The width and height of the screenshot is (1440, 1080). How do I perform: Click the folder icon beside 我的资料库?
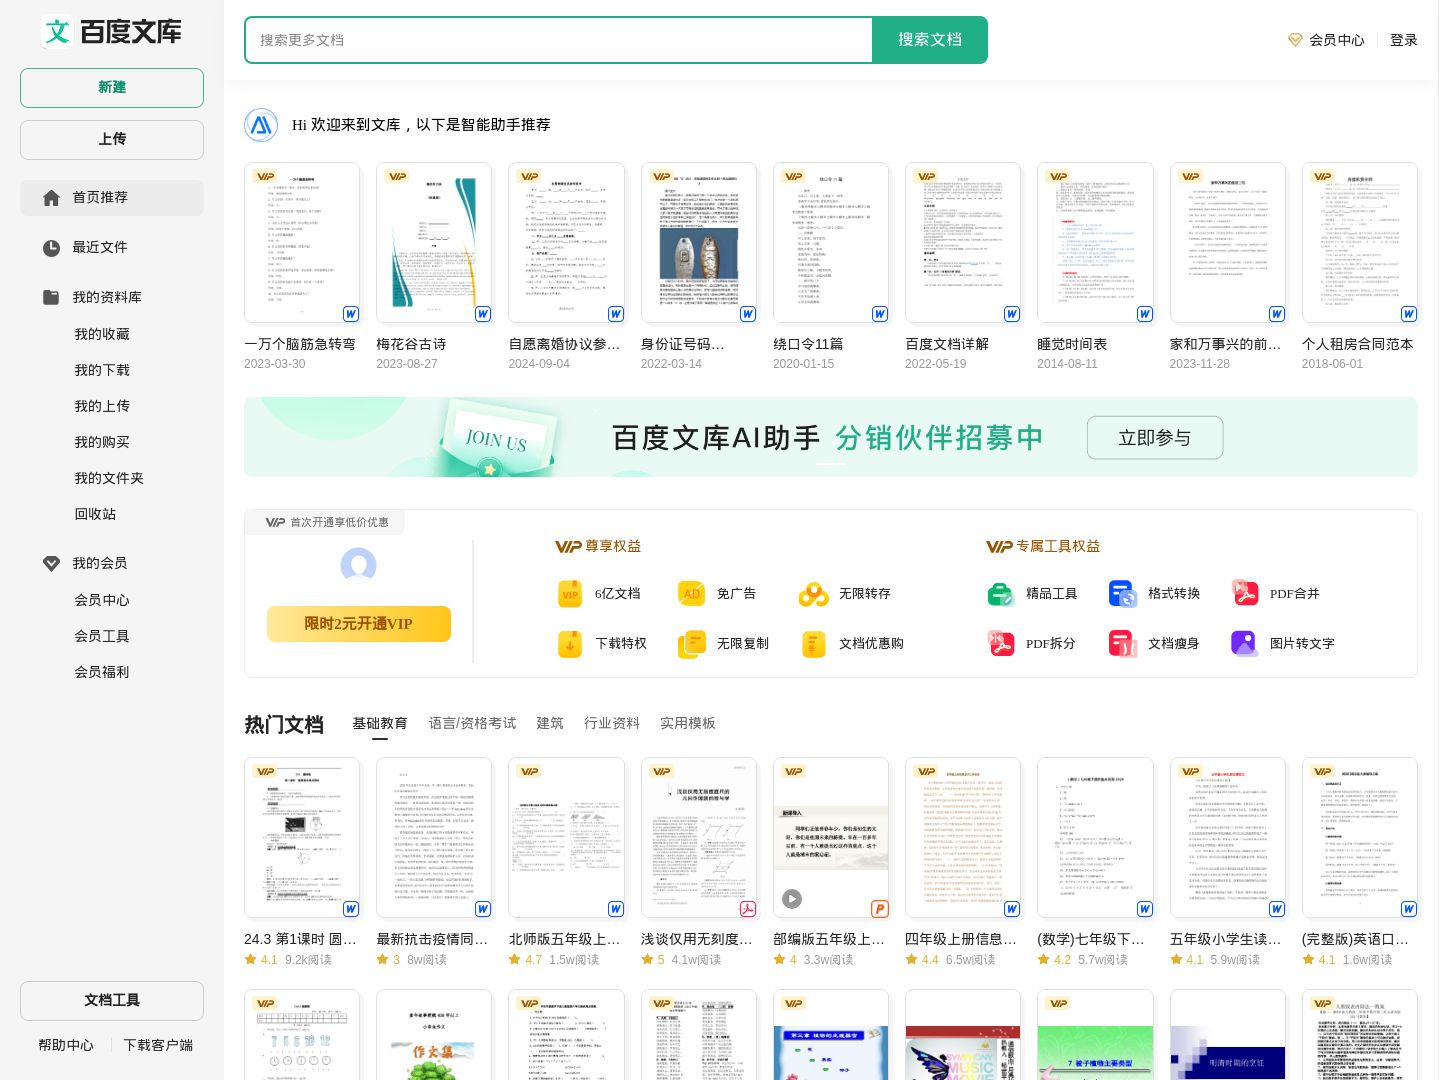pos(51,297)
